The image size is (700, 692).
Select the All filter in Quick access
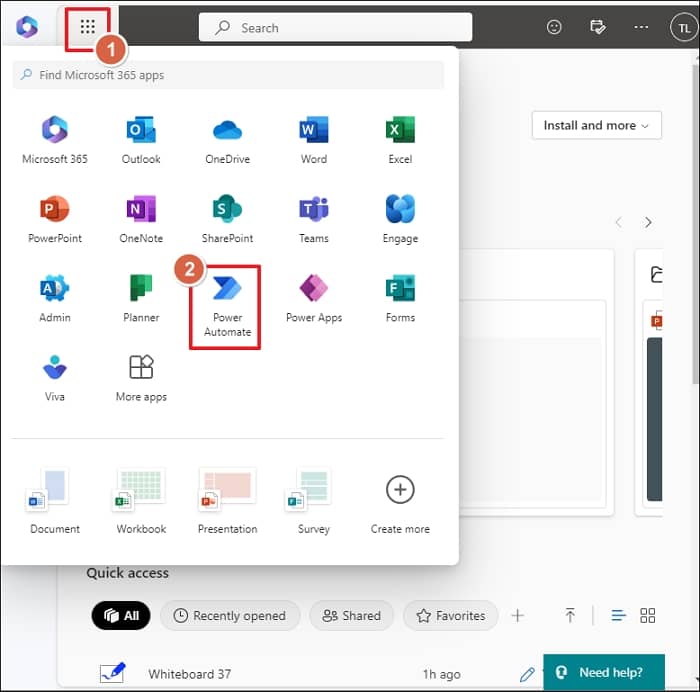coord(121,616)
